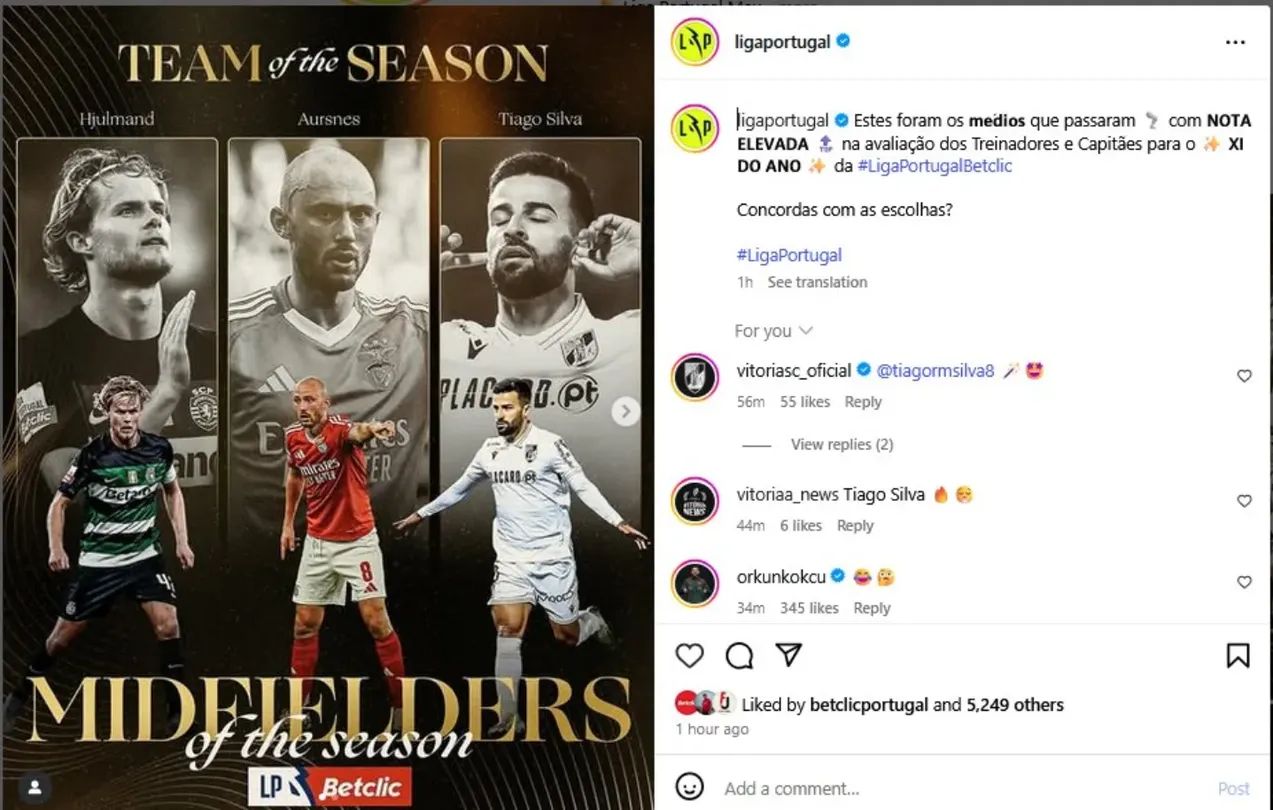1273x810 pixels.
Task: Like the orkunkokcu comment
Action: (1244, 582)
